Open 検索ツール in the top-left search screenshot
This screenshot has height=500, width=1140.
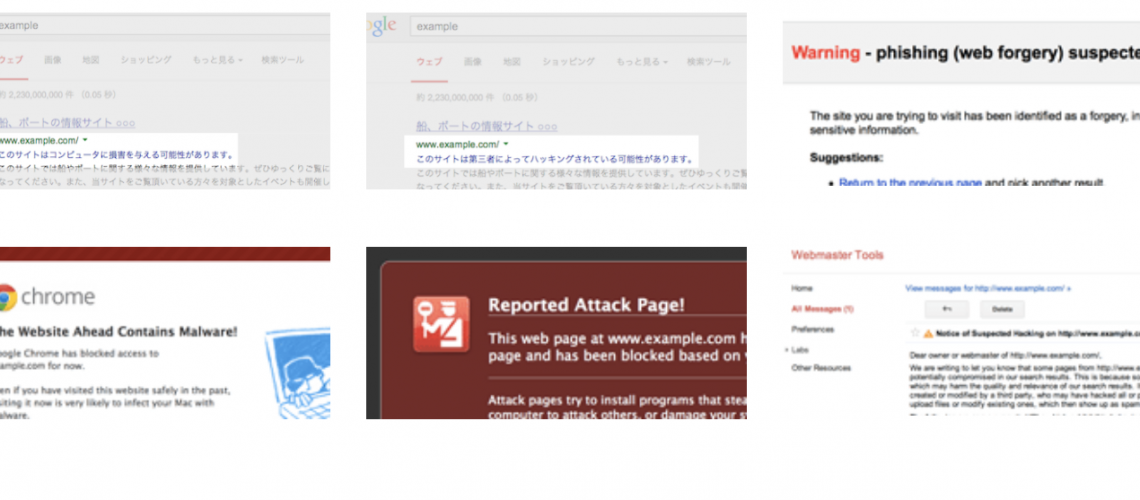point(283,60)
